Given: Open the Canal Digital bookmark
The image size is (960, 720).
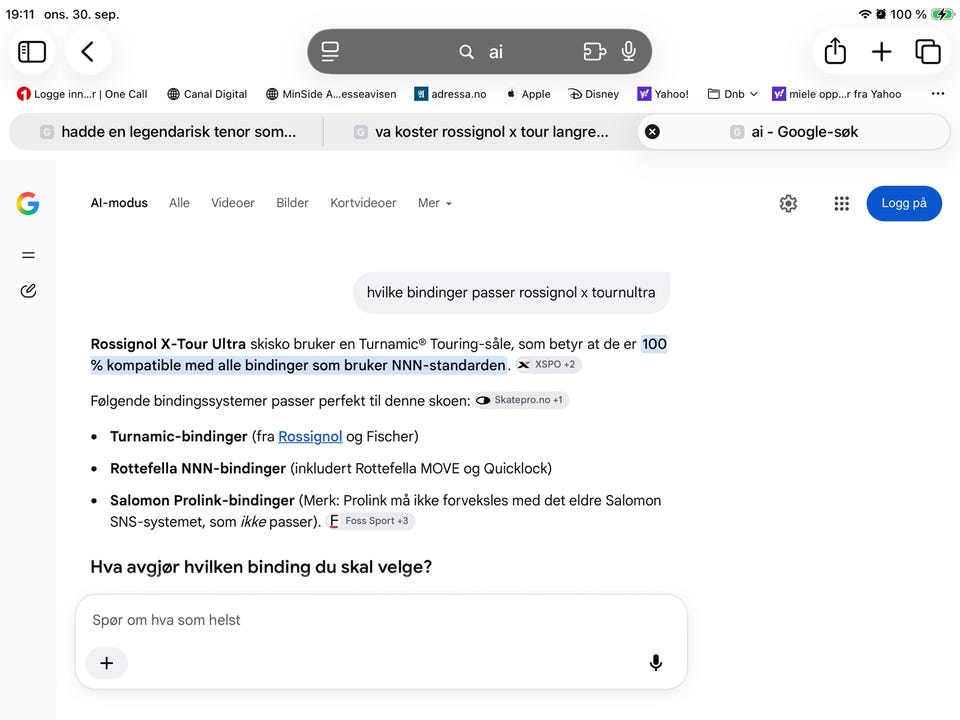Looking at the screenshot, I should tap(207, 94).
